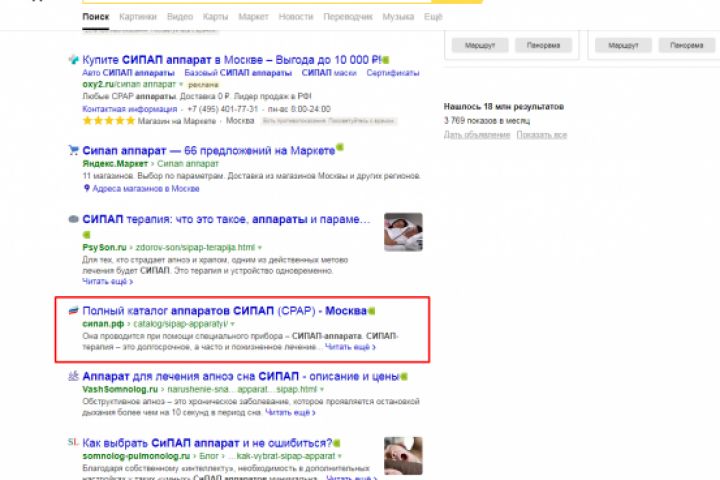Open the Блог breadcrumb of somnolog-pulmonolog.ru
The height and width of the screenshot is (480, 720).
(x=209, y=456)
